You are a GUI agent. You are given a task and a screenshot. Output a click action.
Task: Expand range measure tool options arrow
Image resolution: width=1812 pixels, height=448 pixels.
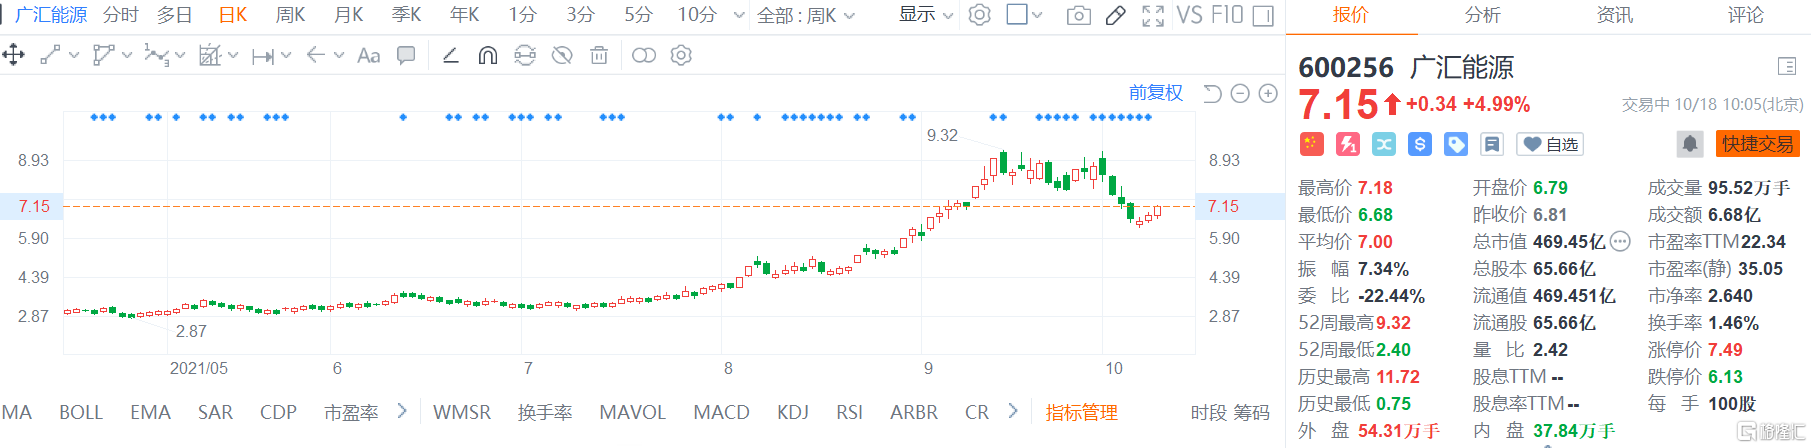286,55
